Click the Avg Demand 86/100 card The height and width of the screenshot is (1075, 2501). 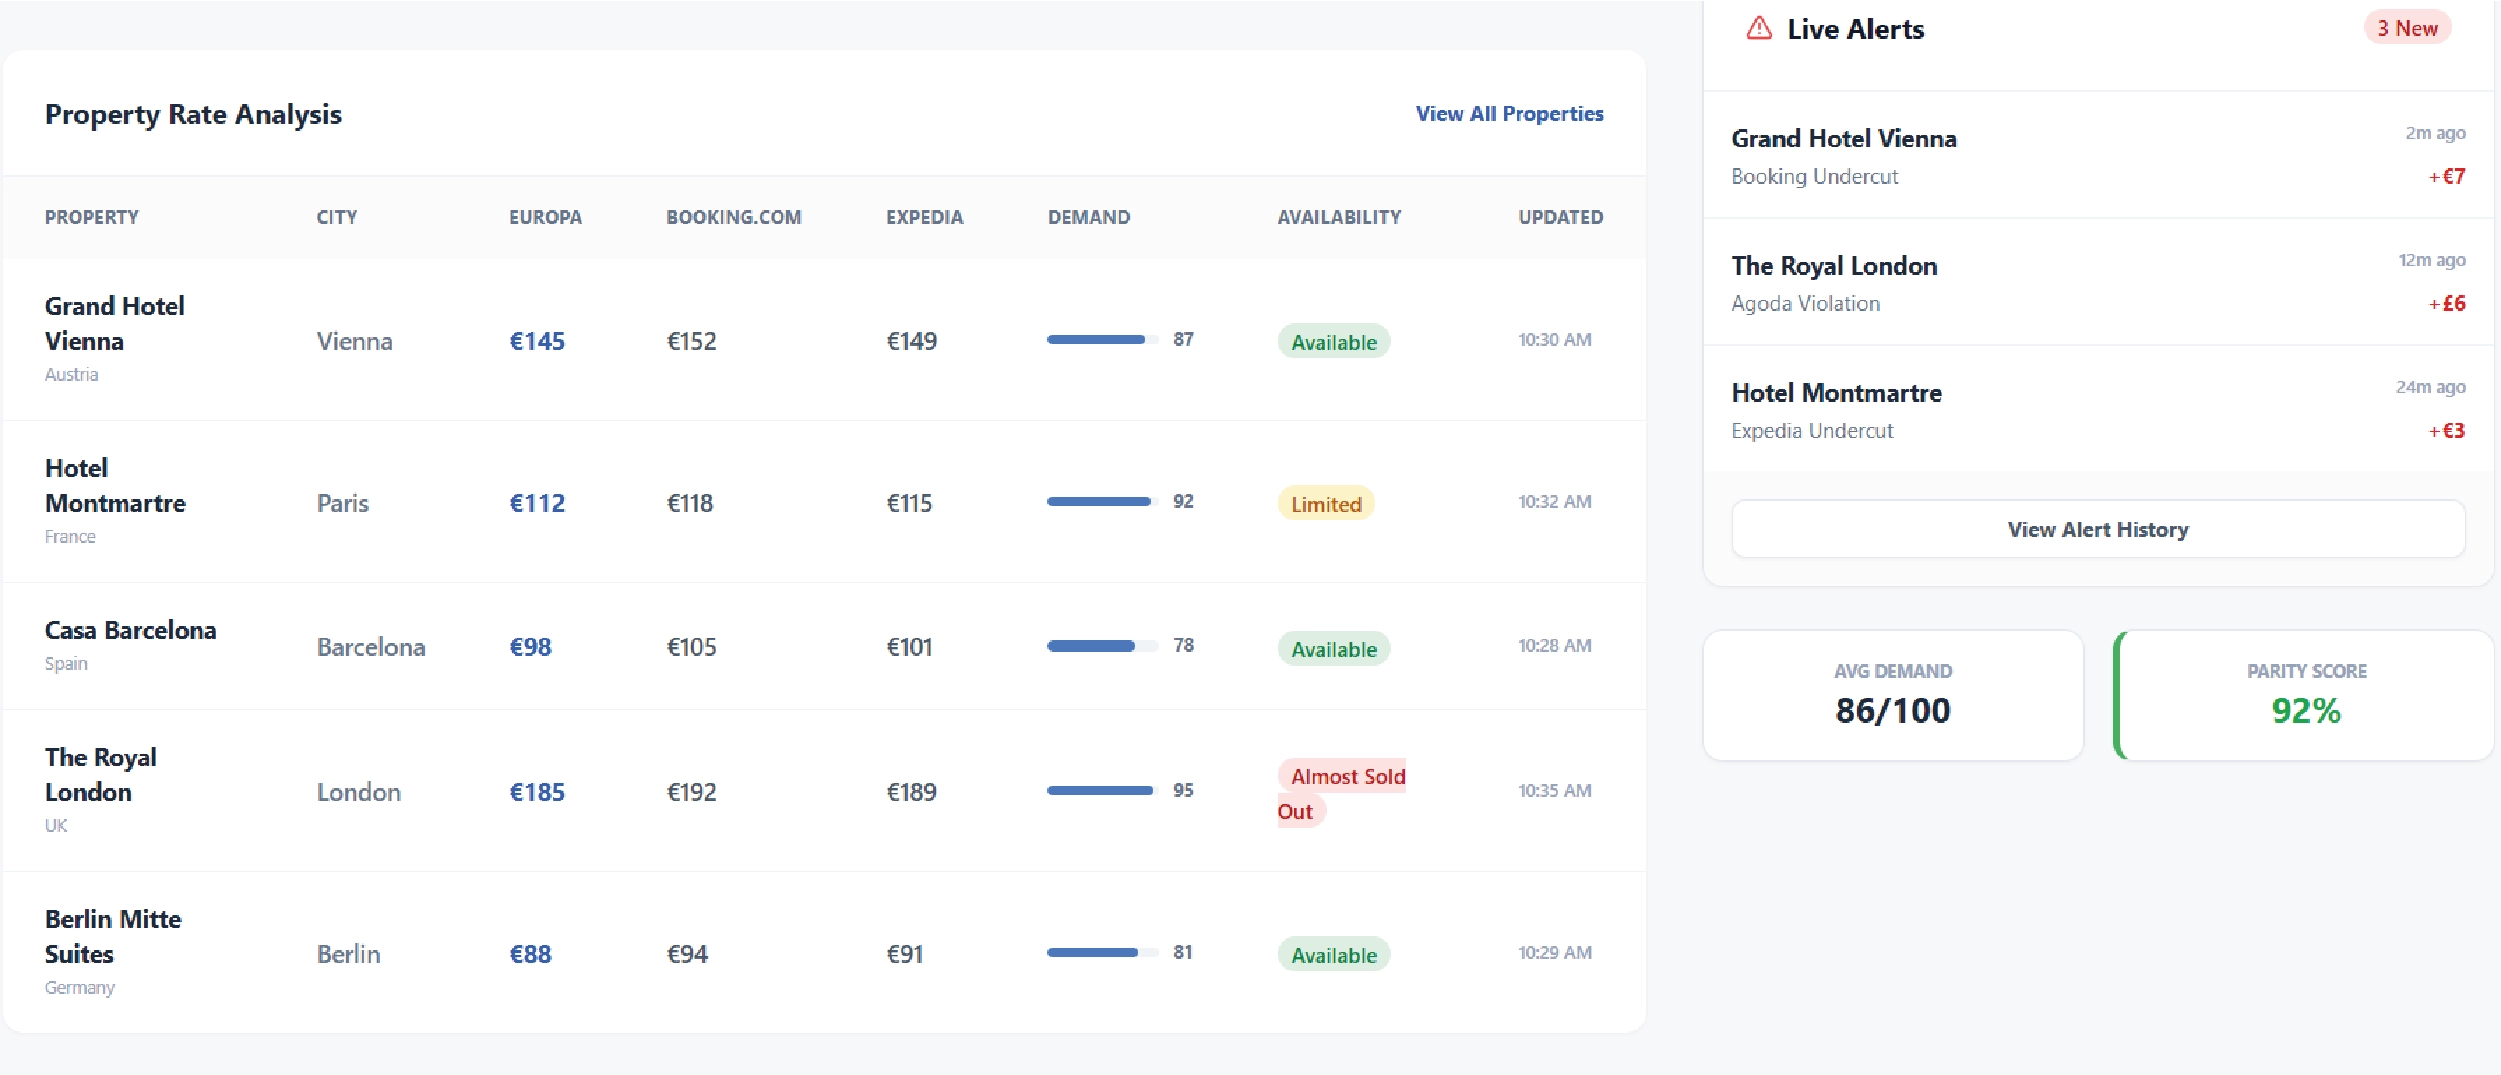1892,695
